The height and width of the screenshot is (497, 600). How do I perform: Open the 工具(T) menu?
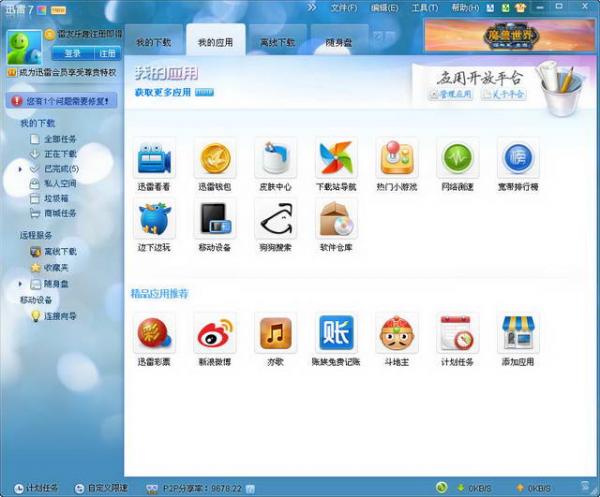[x=425, y=8]
